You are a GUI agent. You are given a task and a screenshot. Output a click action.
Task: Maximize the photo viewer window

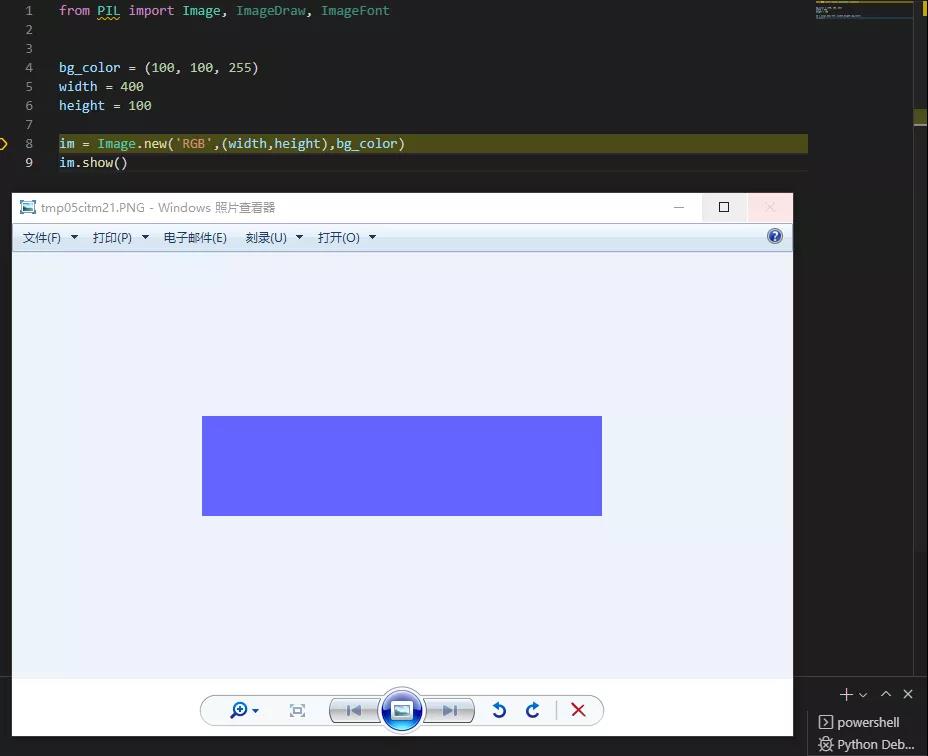pos(724,207)
